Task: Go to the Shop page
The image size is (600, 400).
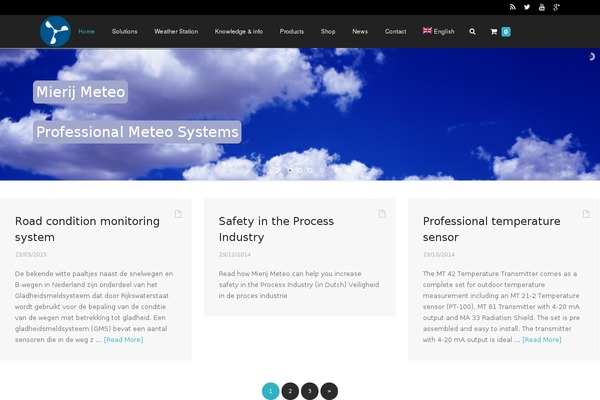Action: coord(328,31)
